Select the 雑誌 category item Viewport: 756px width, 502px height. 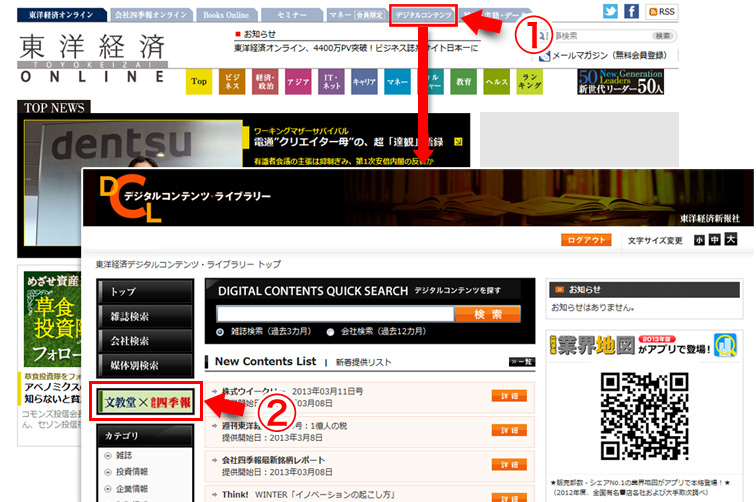(123, 455)
